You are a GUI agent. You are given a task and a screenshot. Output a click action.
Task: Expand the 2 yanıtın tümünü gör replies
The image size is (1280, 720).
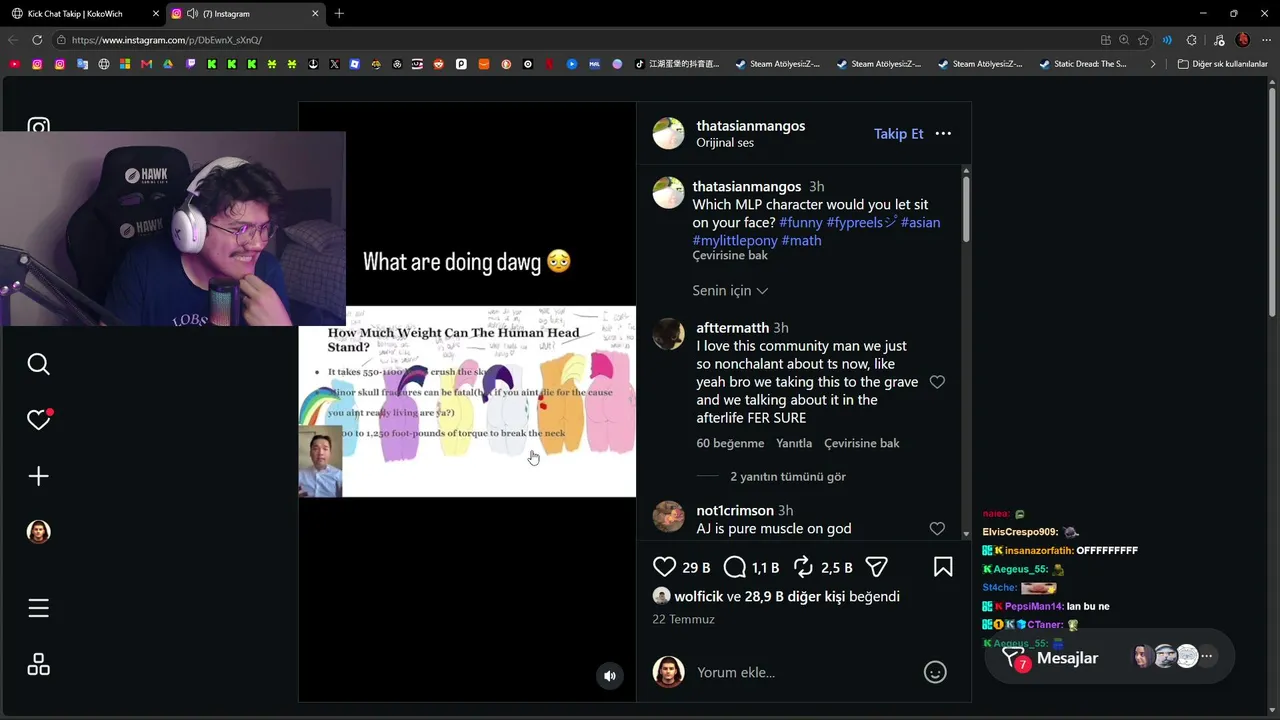(788, 477)
